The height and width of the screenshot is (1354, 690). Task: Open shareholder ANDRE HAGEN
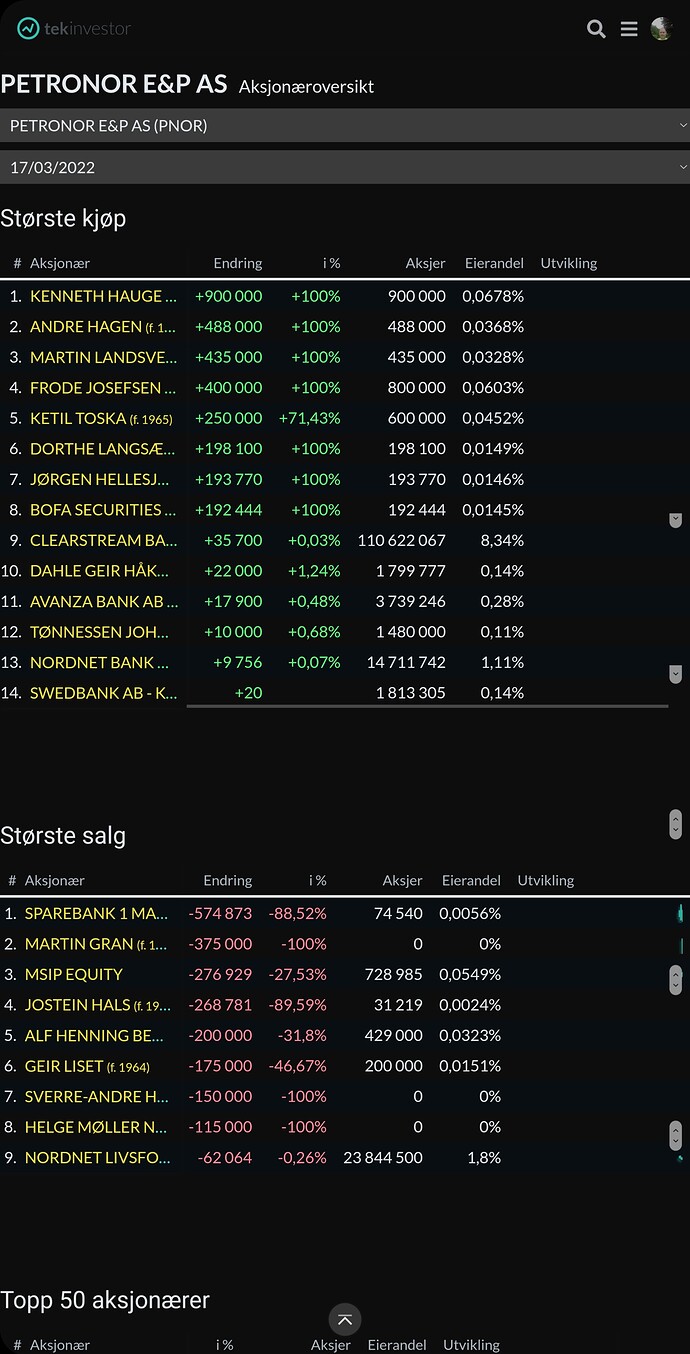103,327
